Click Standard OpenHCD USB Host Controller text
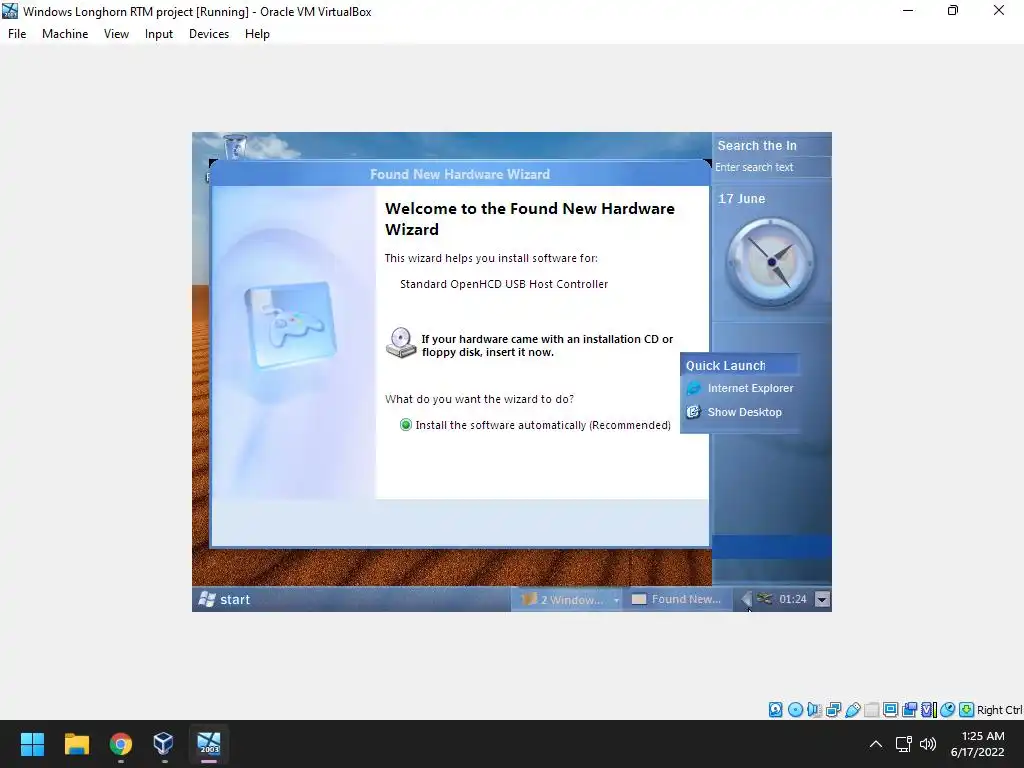1024x768 pixels. (504, 284)
